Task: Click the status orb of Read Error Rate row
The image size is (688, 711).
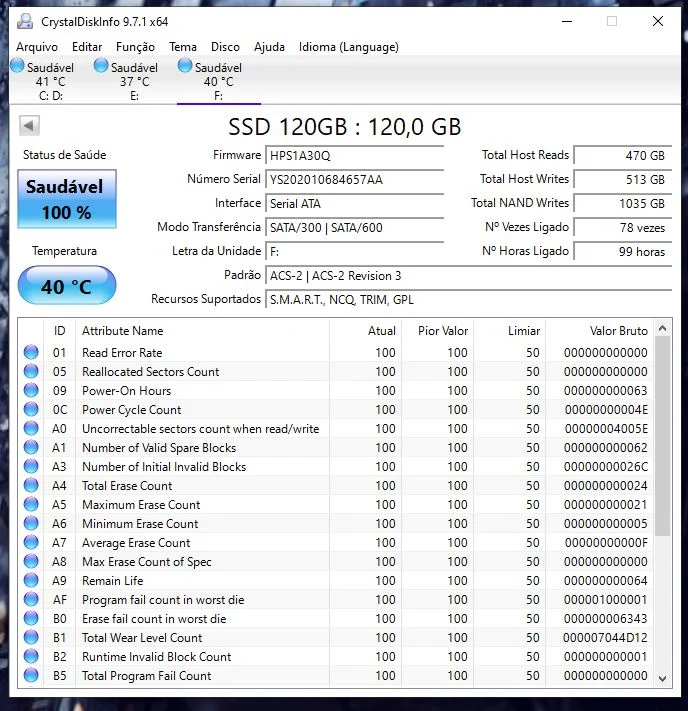Action: tap(31, 352)
